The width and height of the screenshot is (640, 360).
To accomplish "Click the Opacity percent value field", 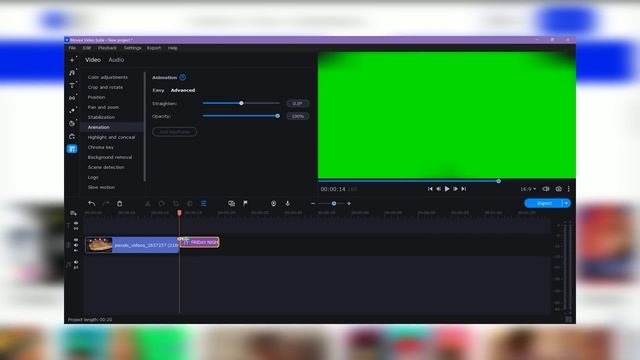I will point(298,116).
